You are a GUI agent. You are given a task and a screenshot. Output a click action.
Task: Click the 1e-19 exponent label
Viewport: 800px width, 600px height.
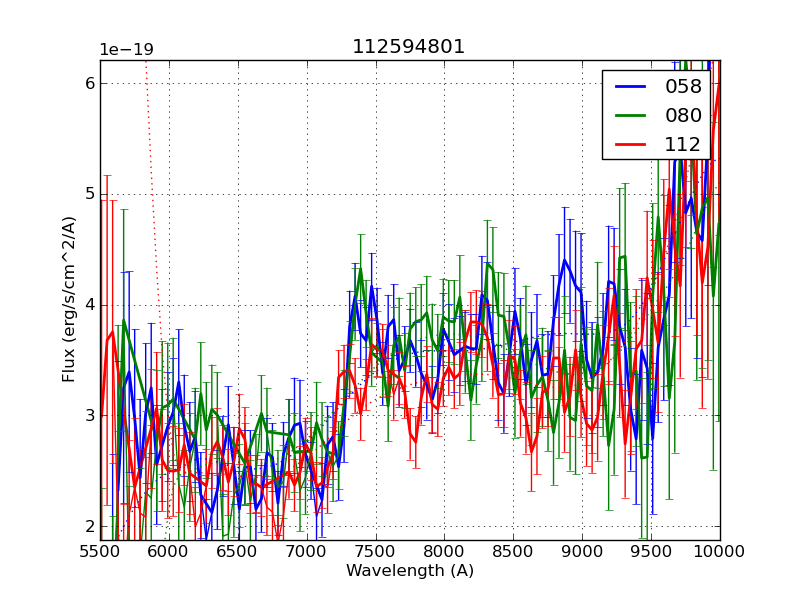126,50
